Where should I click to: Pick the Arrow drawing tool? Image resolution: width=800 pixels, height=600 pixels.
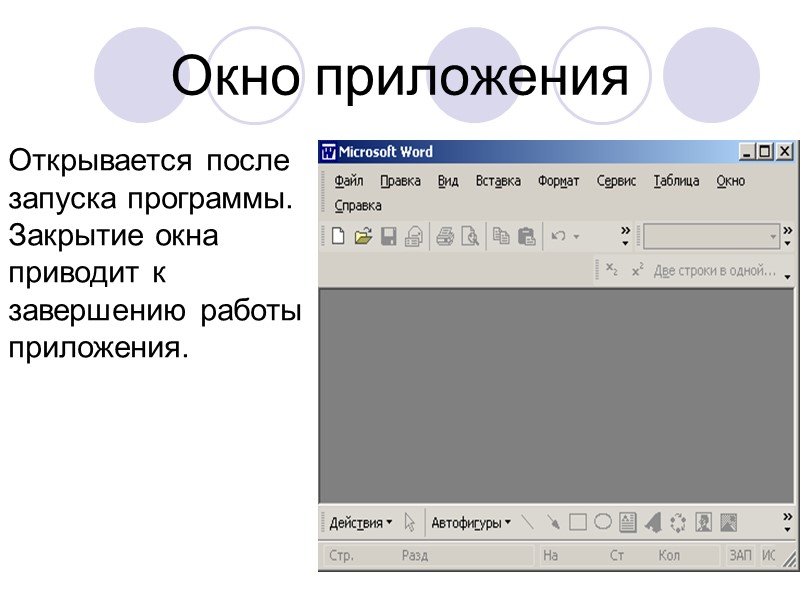[552, 520]
